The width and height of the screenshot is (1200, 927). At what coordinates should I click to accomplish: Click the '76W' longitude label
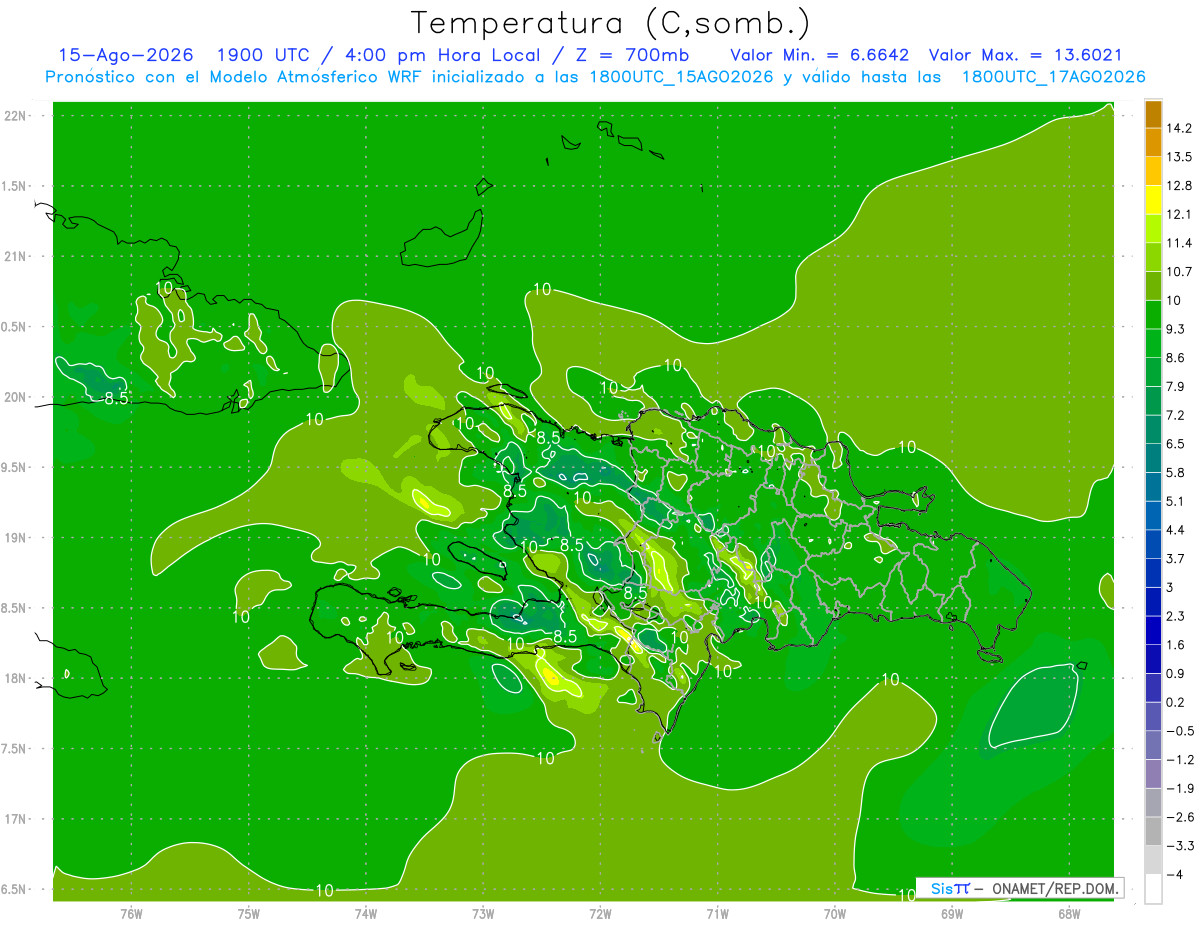tap(131, 914)
